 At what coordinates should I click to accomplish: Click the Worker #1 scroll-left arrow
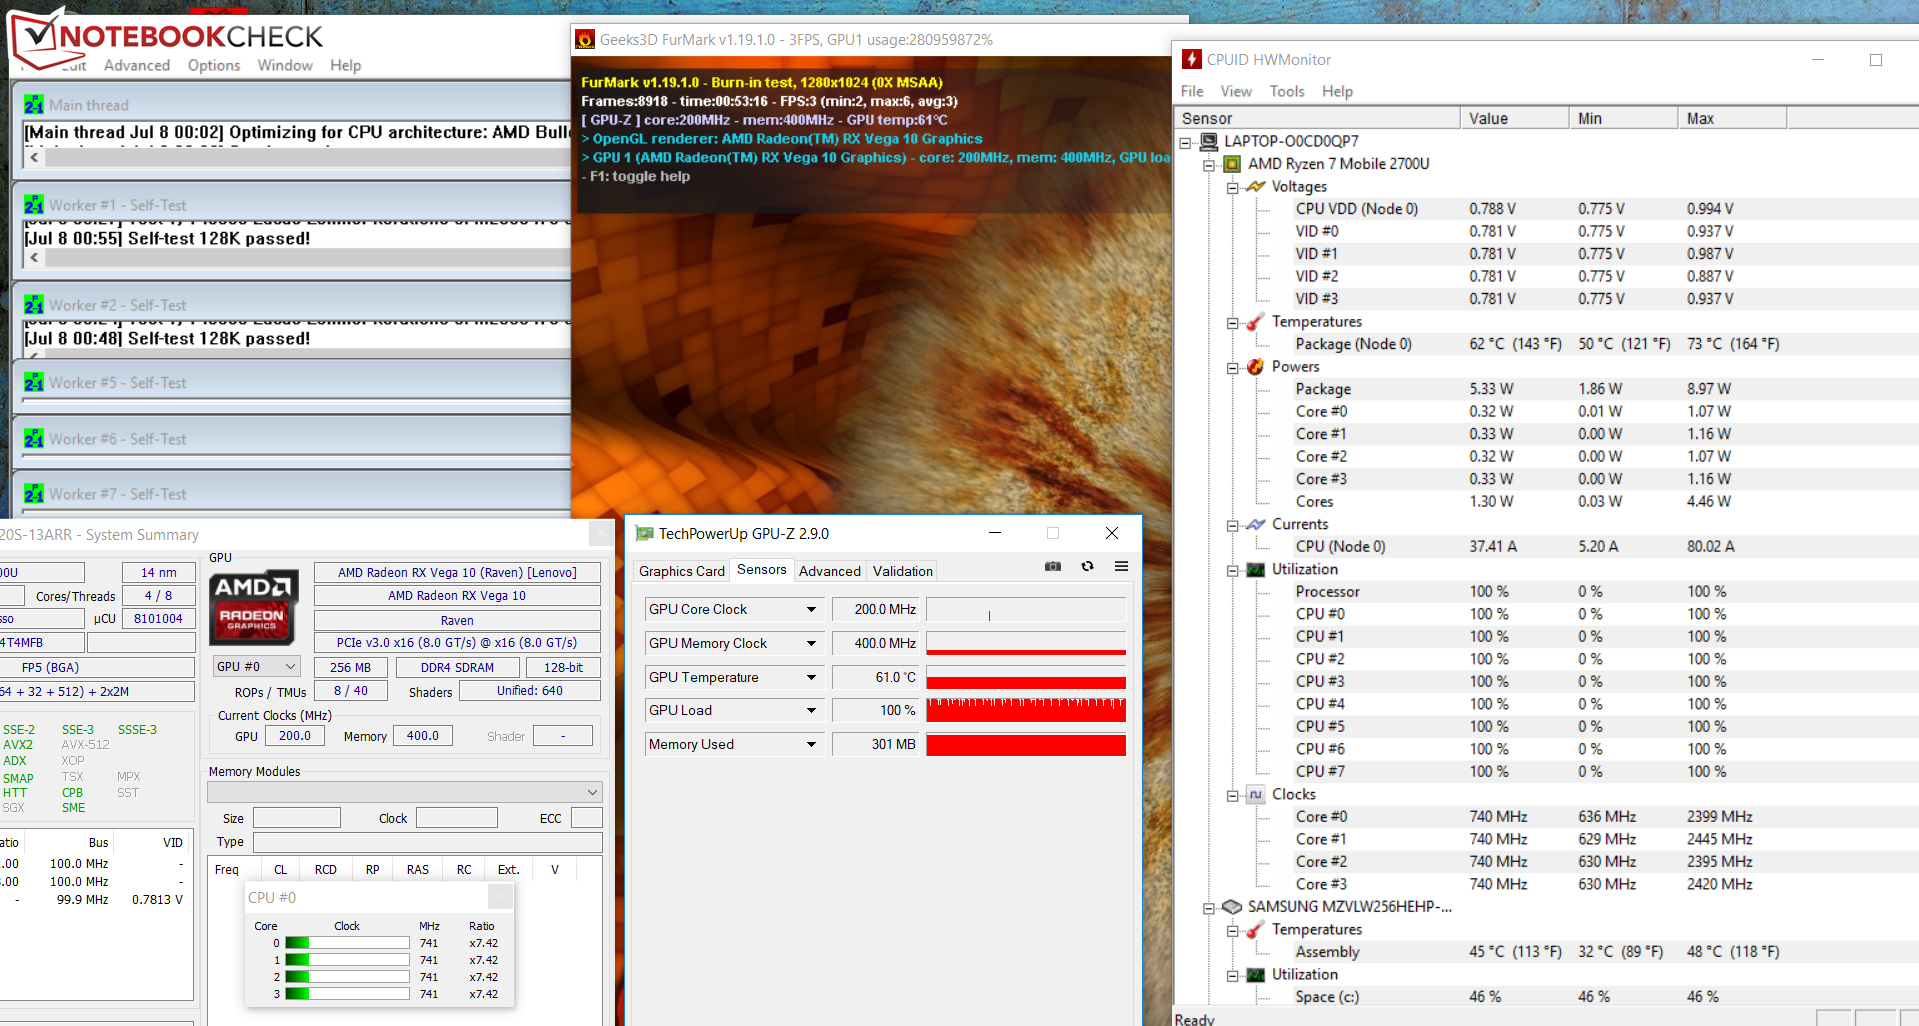point(34,257)
